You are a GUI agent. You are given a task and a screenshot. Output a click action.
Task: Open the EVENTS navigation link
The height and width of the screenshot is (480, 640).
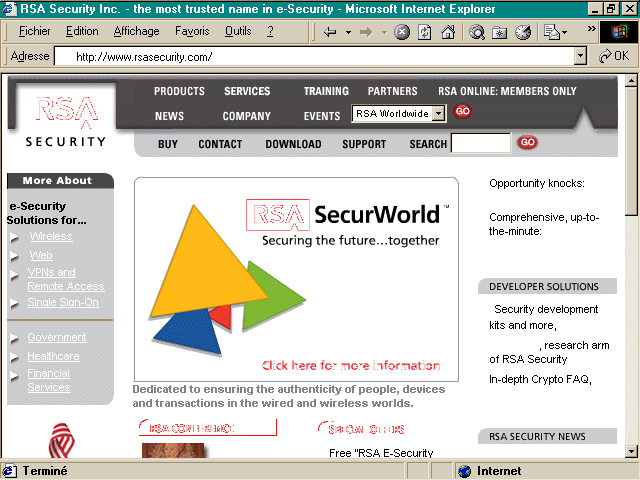click(322, 116)
